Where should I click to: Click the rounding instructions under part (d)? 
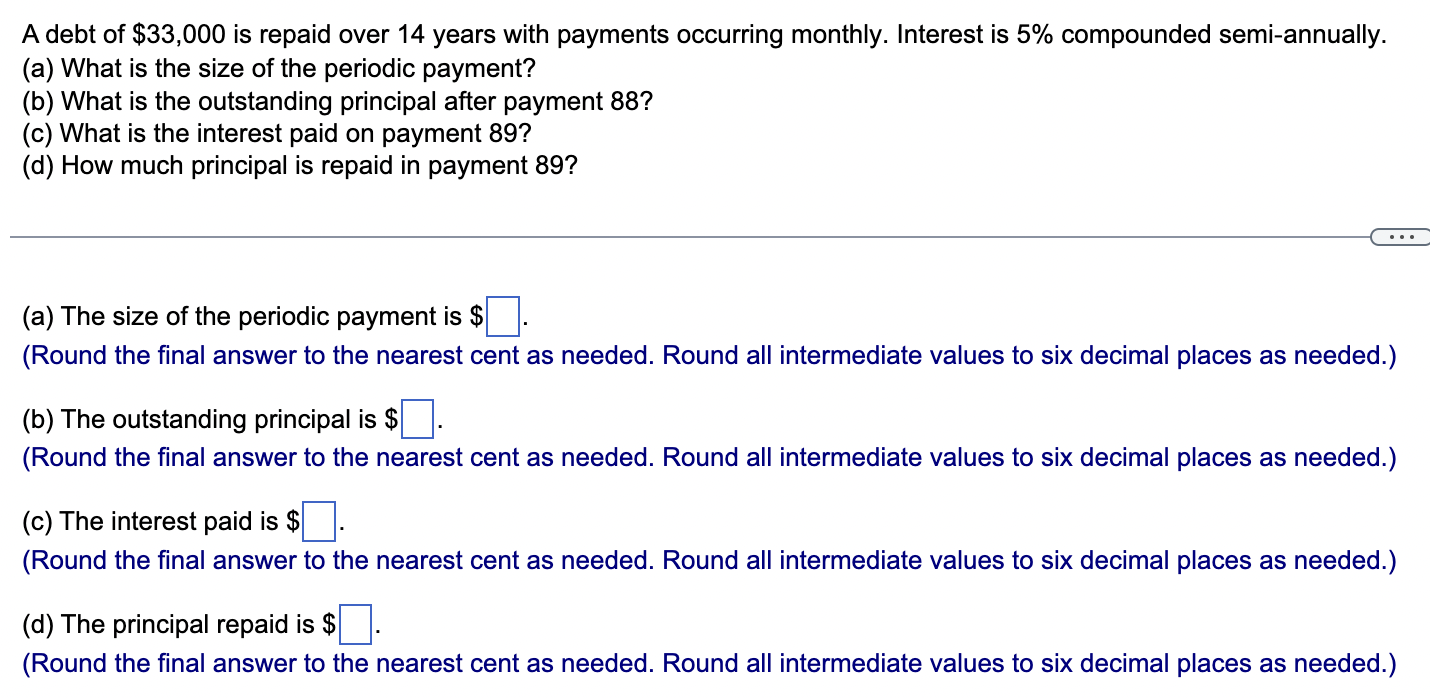[707, 664]
